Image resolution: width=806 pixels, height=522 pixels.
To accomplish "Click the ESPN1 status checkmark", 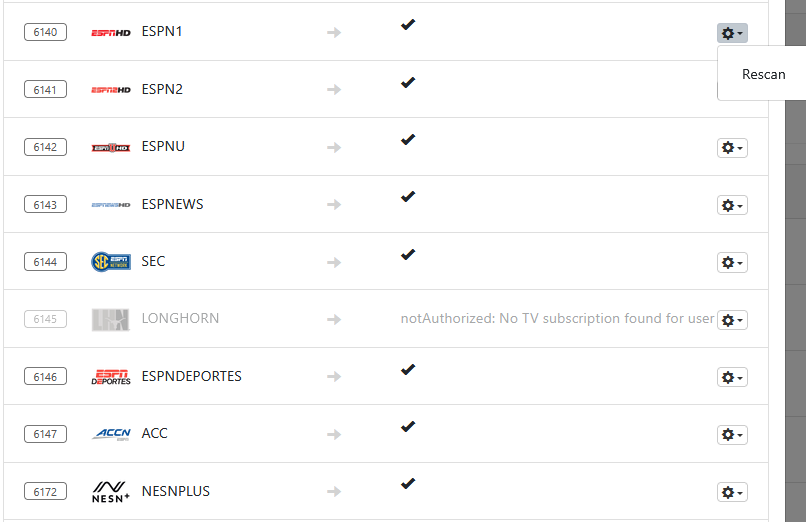I will click(x=408, y=24).
